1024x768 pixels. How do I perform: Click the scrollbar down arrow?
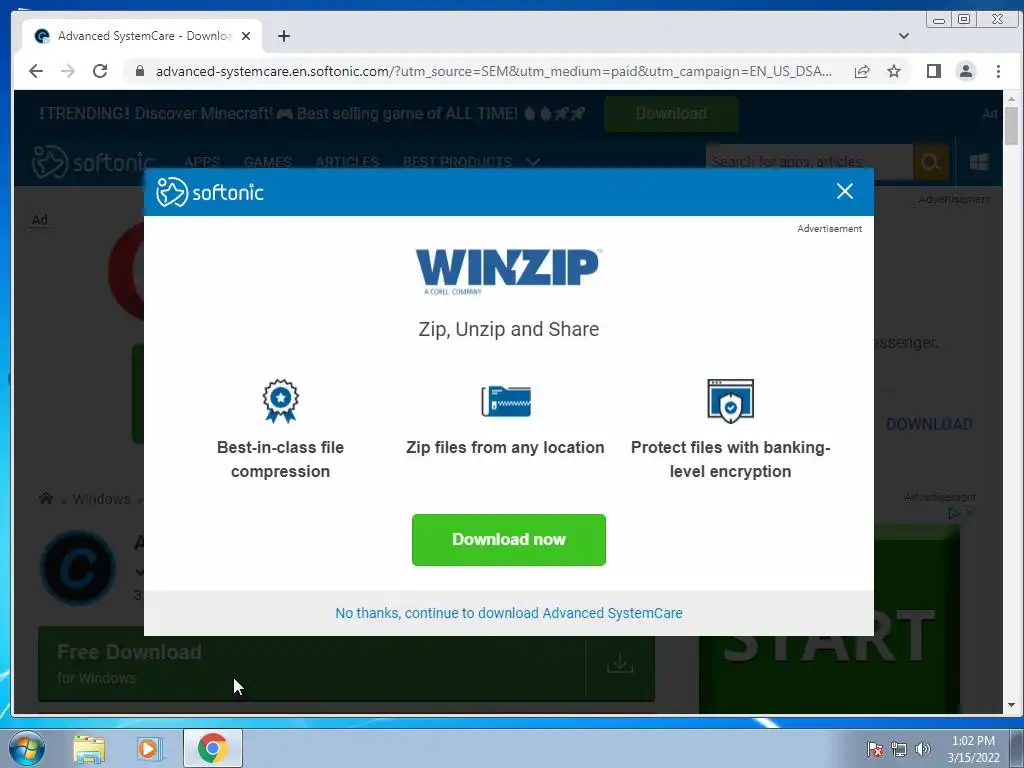tap(1012, 705)
